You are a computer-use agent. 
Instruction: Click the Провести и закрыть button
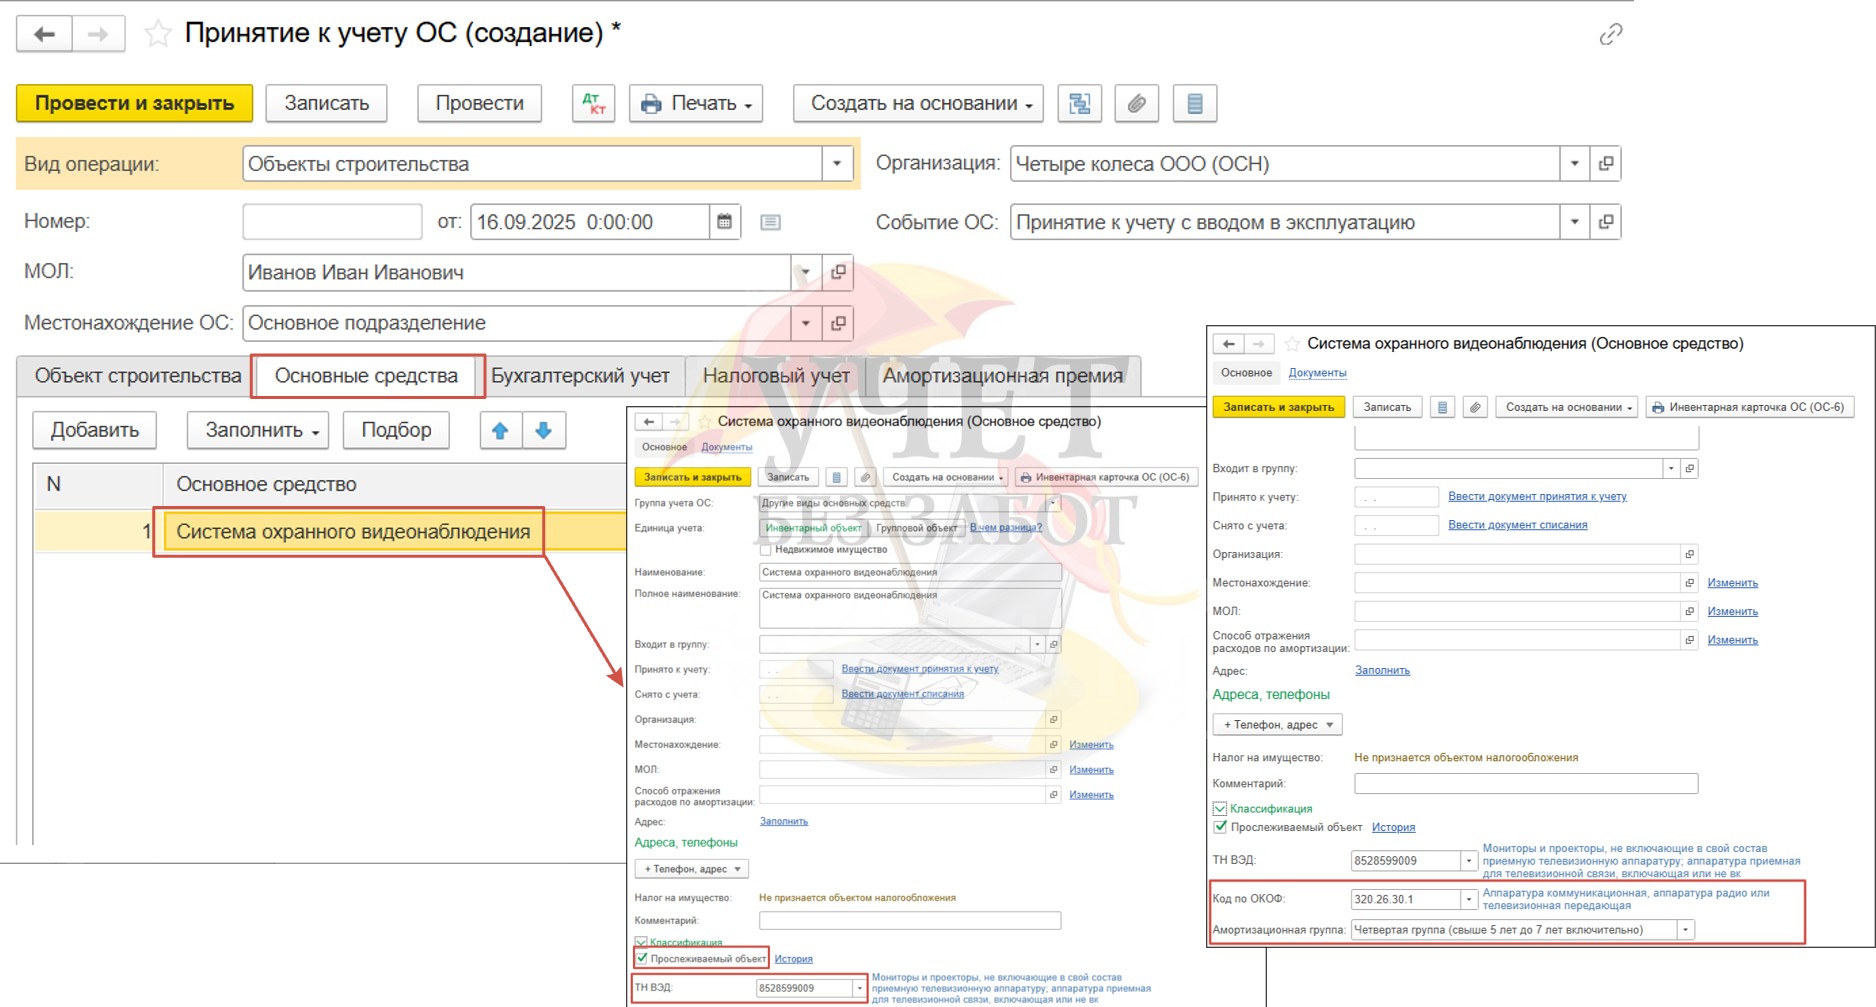click(x=134, y=103)
